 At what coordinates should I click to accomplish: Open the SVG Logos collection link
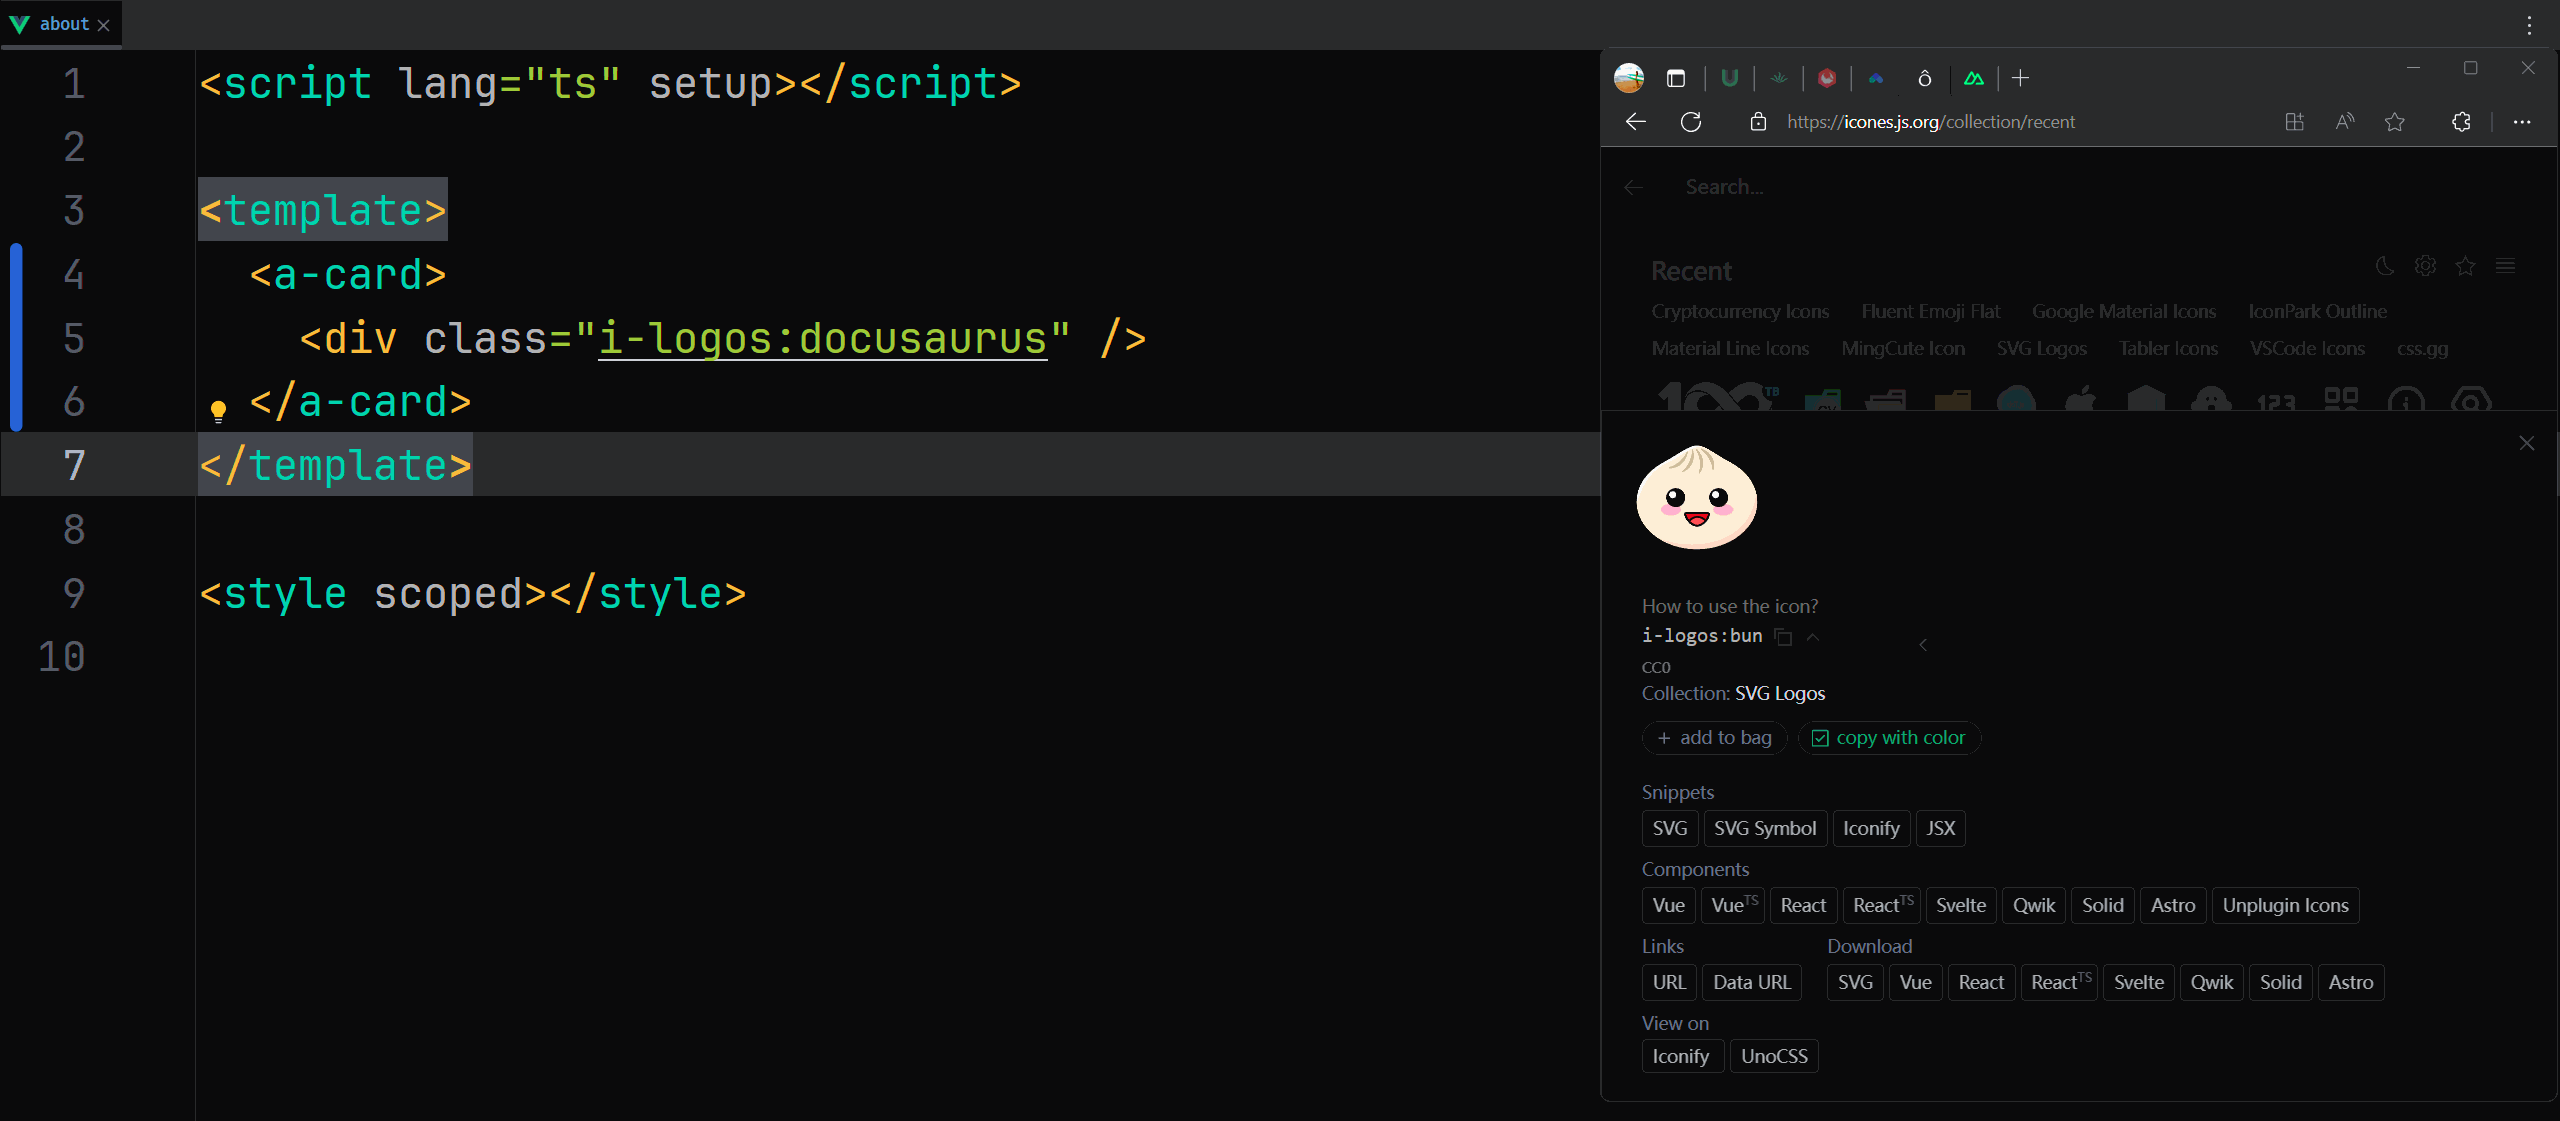click(x=1780, y=693)
